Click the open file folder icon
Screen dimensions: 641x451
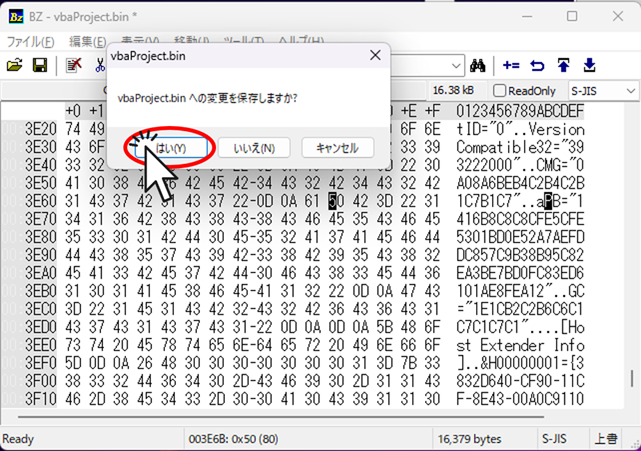pos(15,65)
